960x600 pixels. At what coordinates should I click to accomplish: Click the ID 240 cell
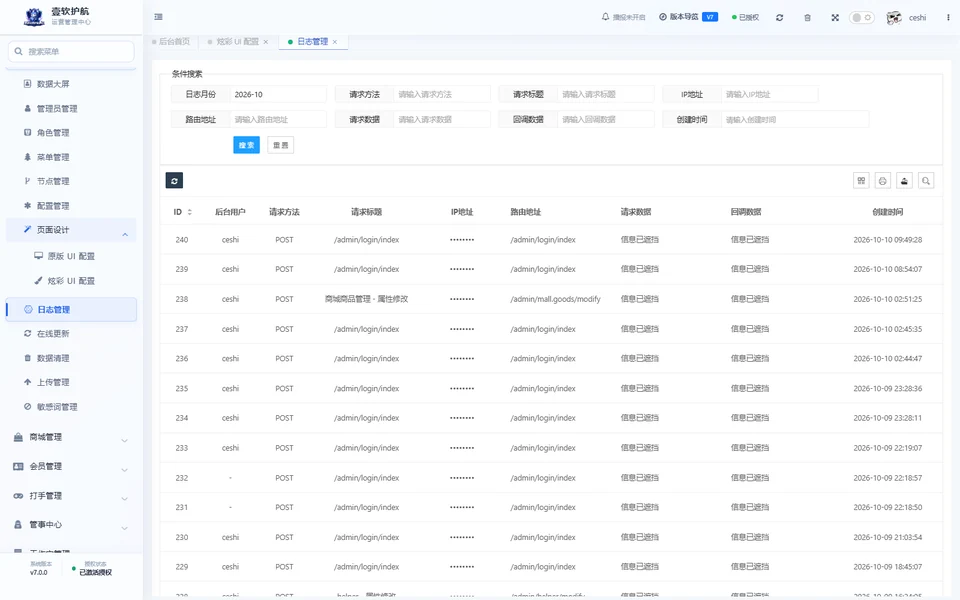[182, 240]
